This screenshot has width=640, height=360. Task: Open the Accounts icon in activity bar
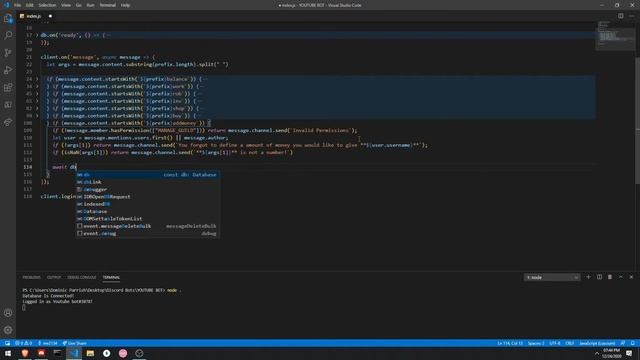tap(8, 313)
